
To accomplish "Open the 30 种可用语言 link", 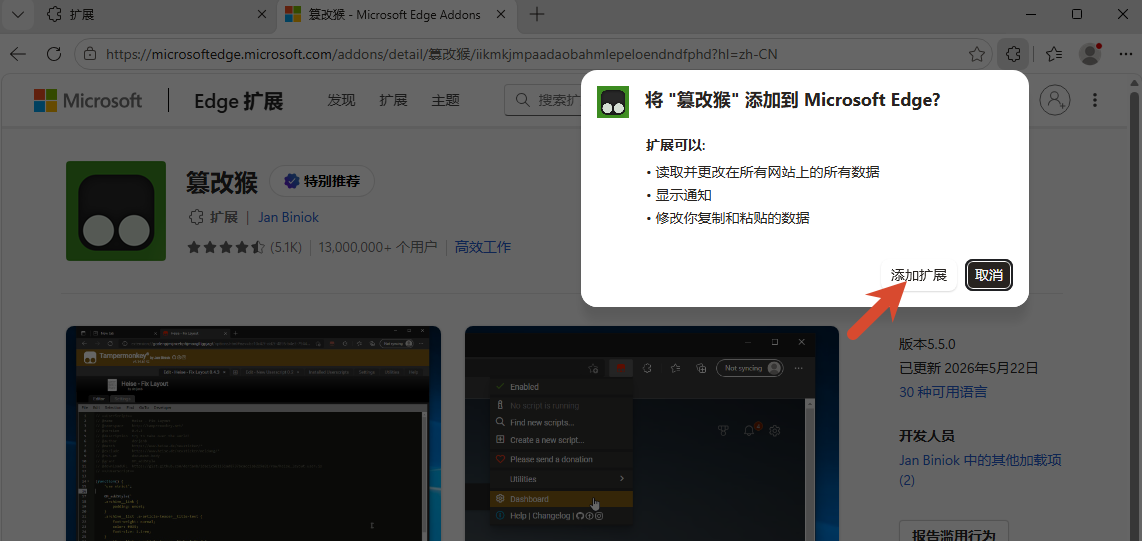I will pyautogui.click(x=942, y=392).
